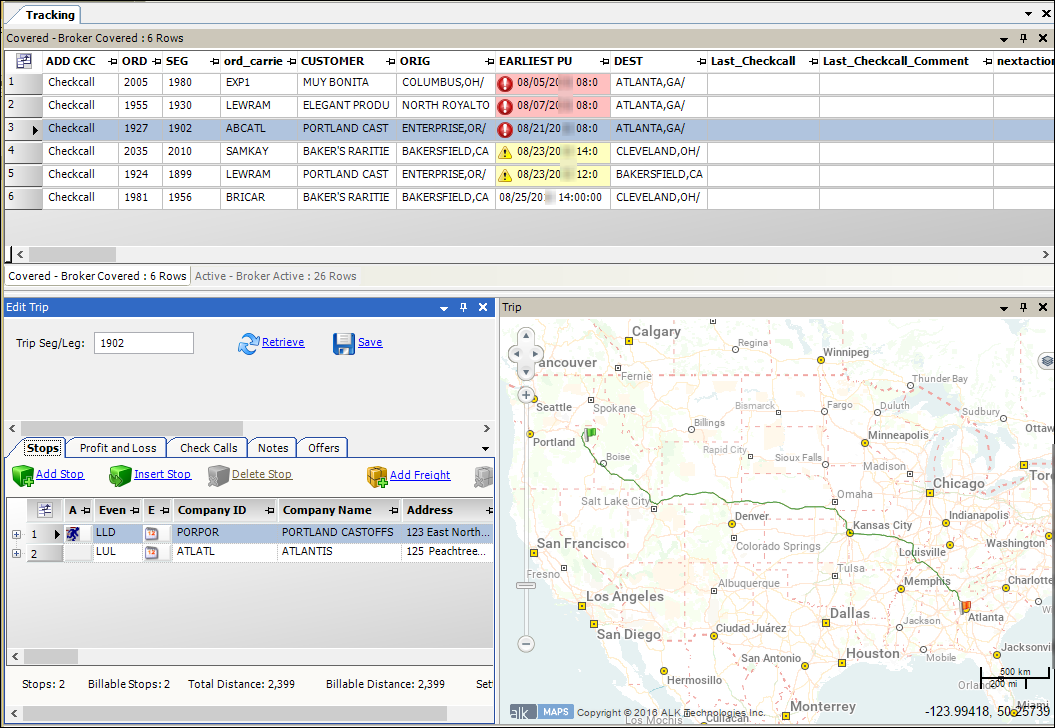
Task: Click the Delete Stop link
Action: pyautogui.click(x=261, y=475)
